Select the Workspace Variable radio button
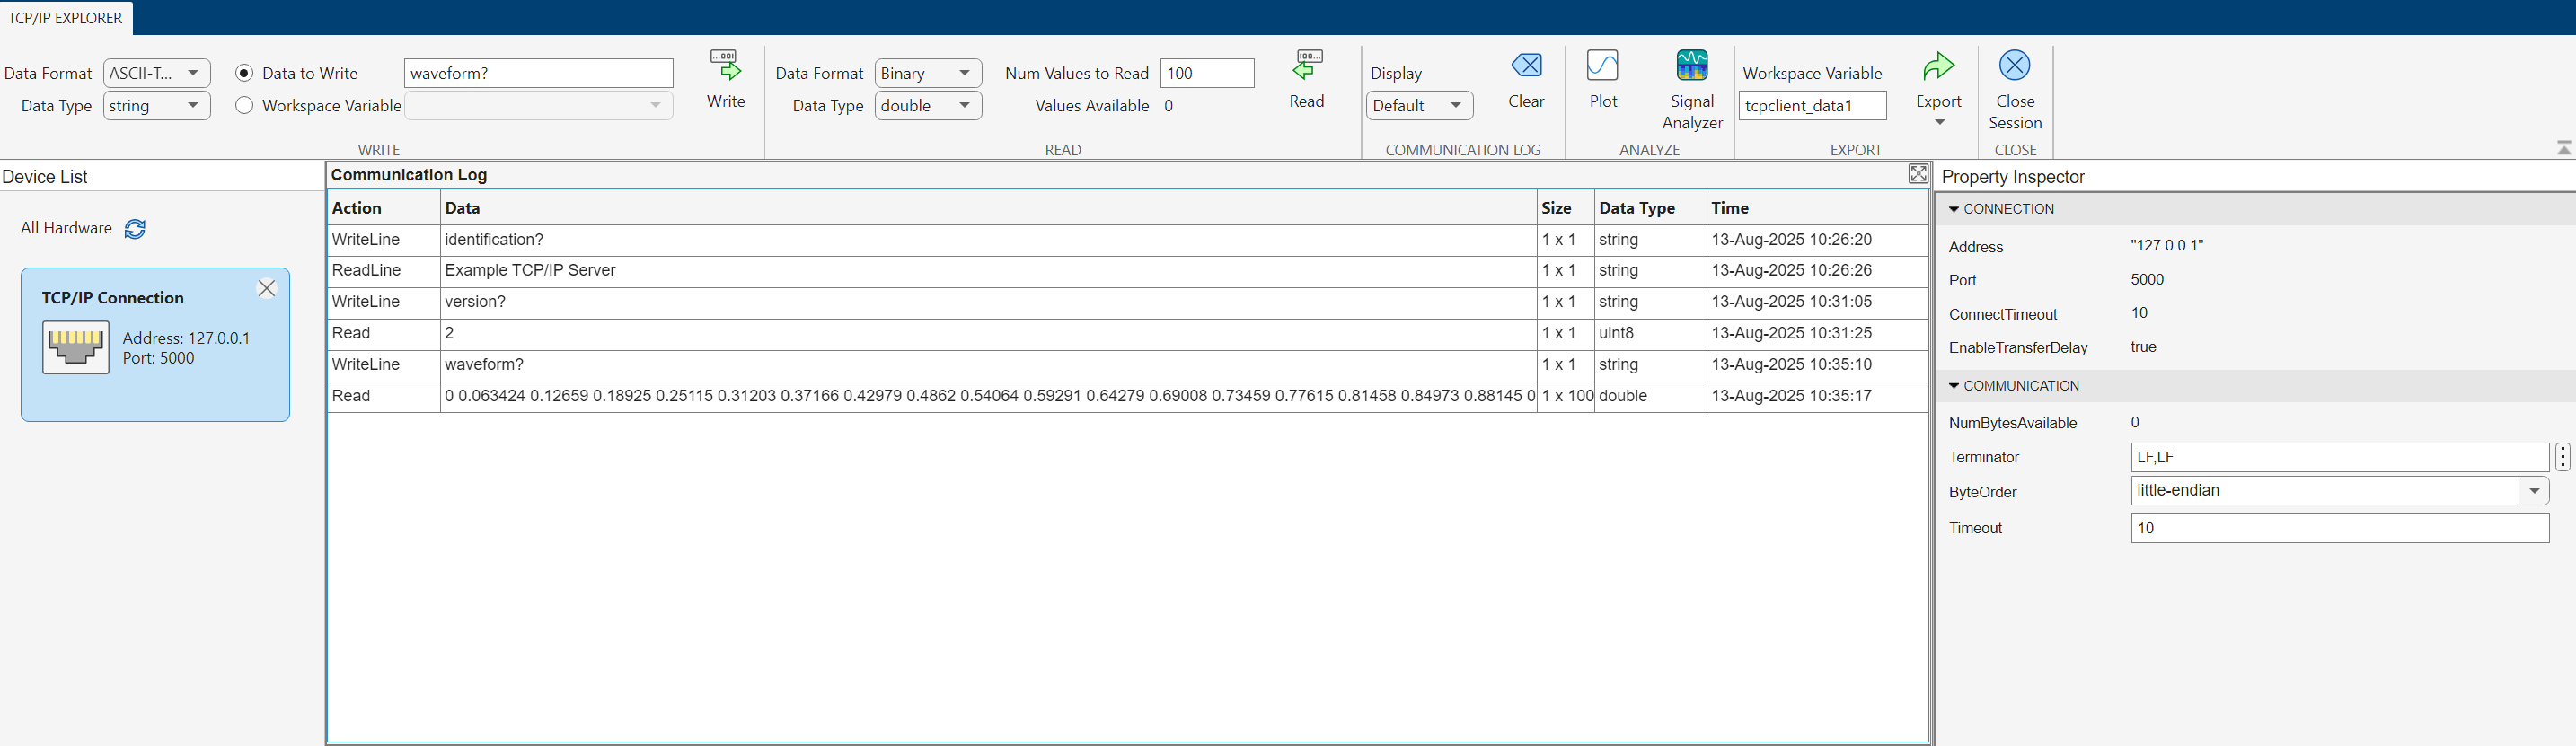Screen dimensions: 2576x746 pos(245,105)
